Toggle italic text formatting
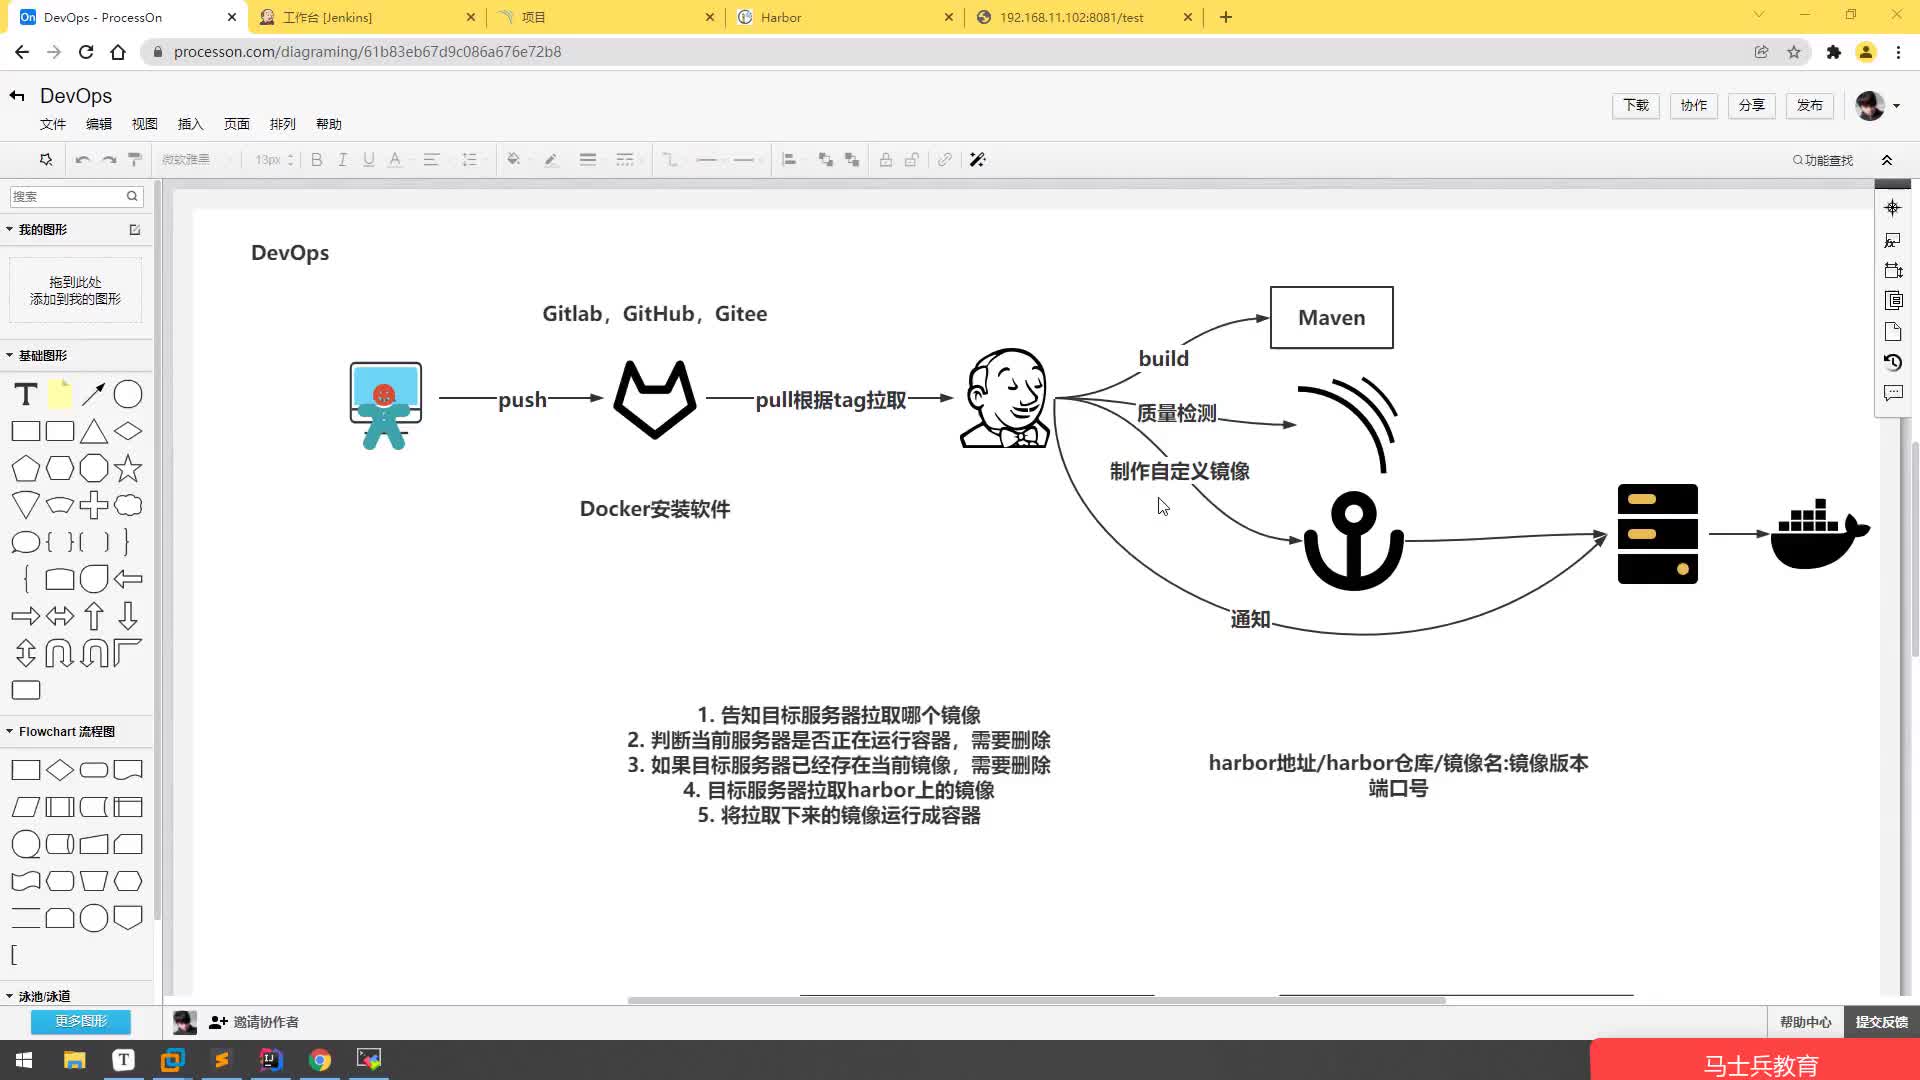 342,160
